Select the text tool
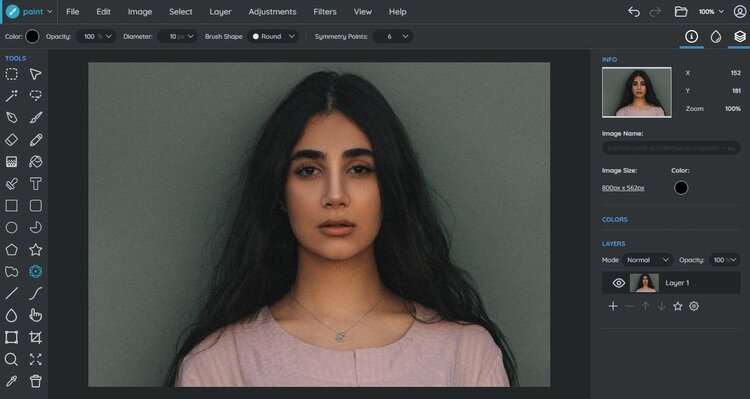The width and height of the screenshot is (750, 399). point(35,184)
